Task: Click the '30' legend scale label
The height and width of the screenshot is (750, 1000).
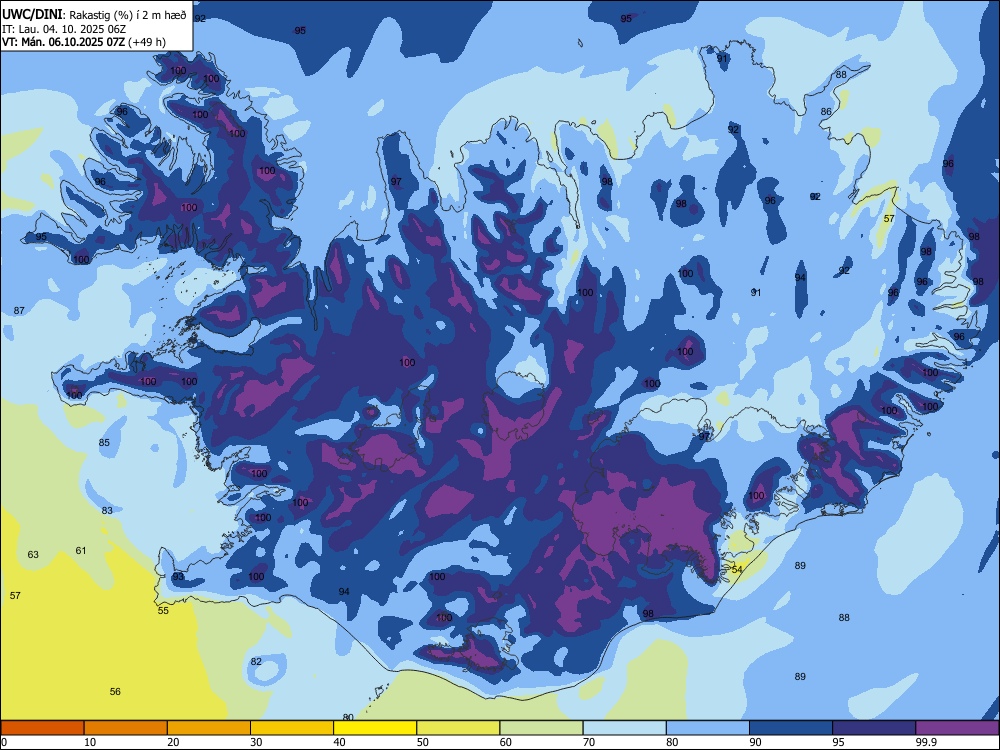Action: 256,742
